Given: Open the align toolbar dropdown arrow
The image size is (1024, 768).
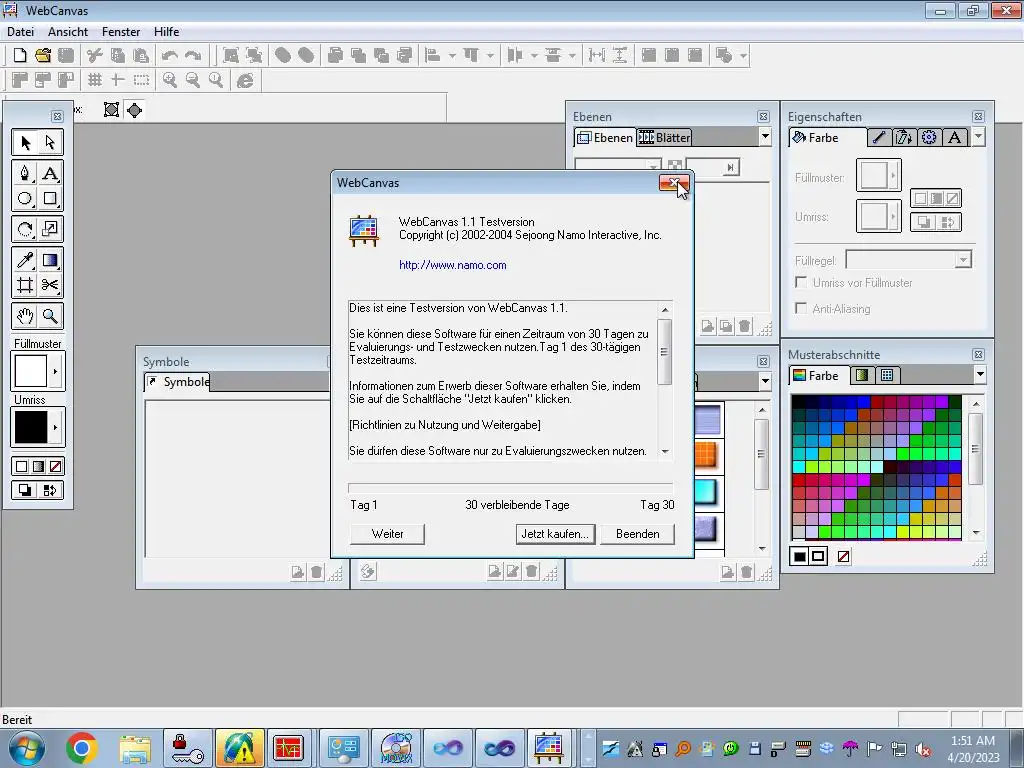Looking at the screenshot, I should click(452, 56).
